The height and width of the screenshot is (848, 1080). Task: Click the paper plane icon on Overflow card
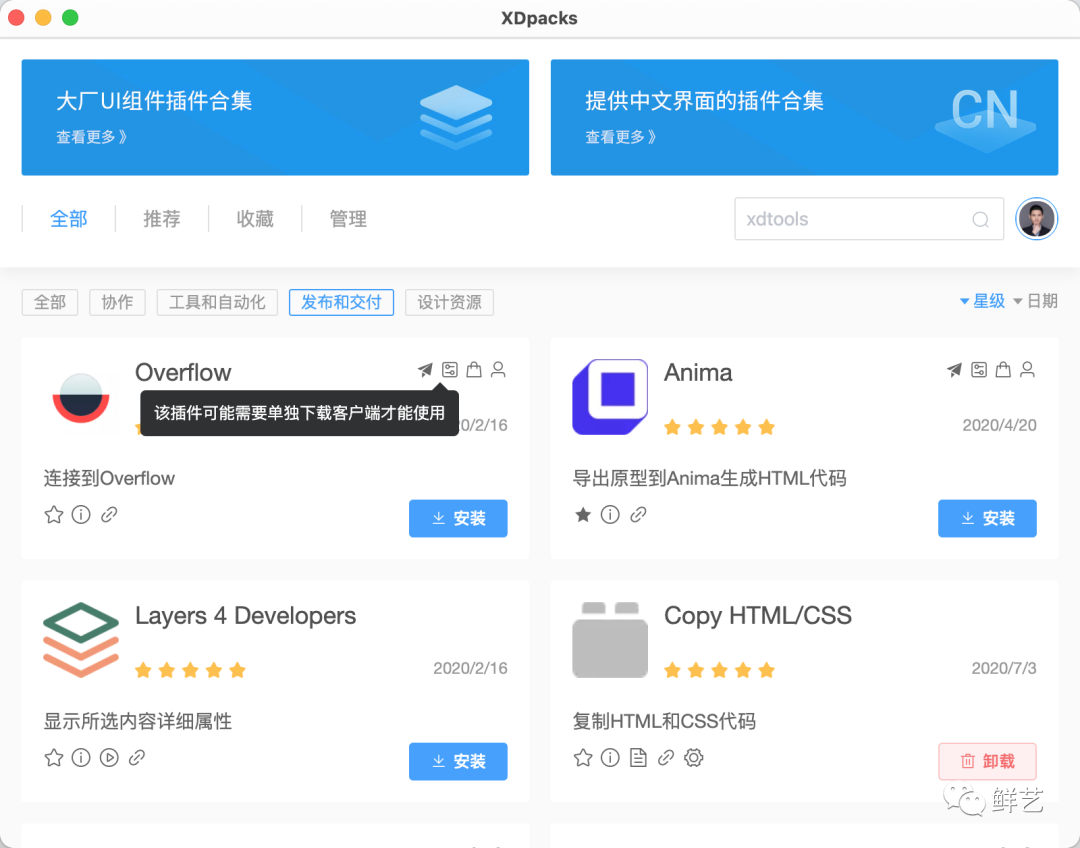click(x=425, y=370)
